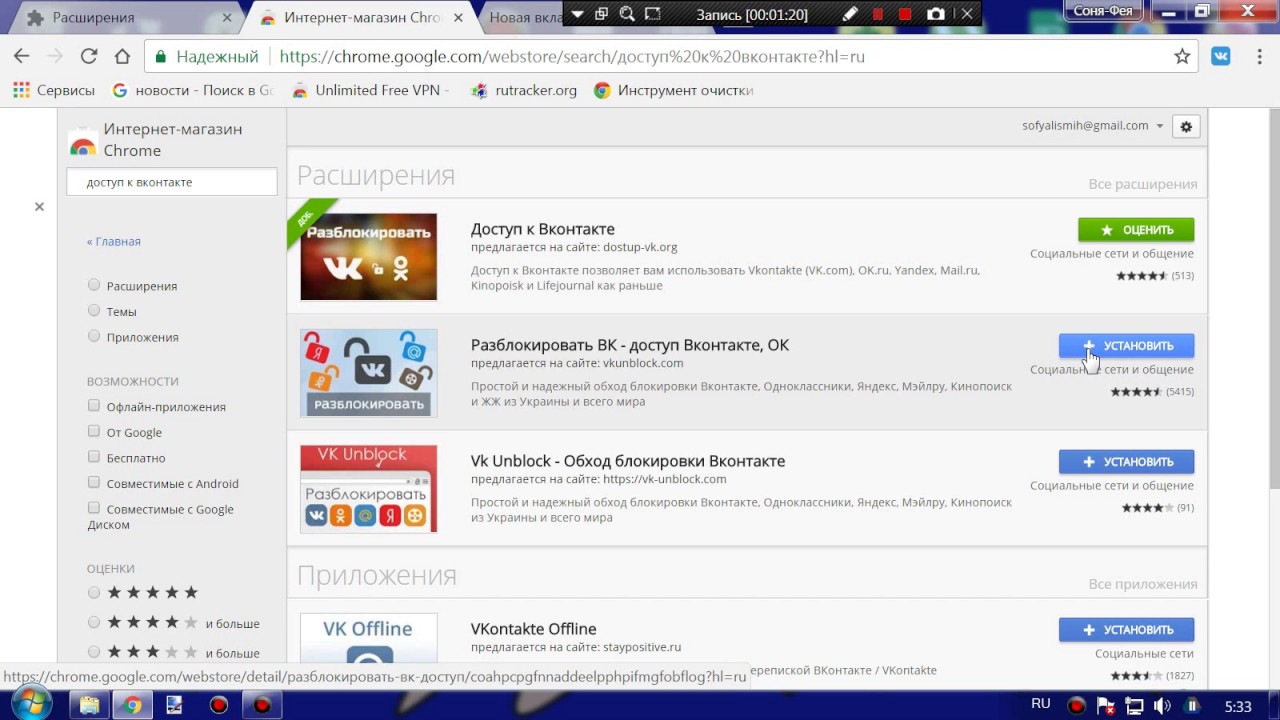The height and width of the screenshot is (720, 1280).
Task: Open the Unlimited Free VPN bookmark
Action: 370,90
